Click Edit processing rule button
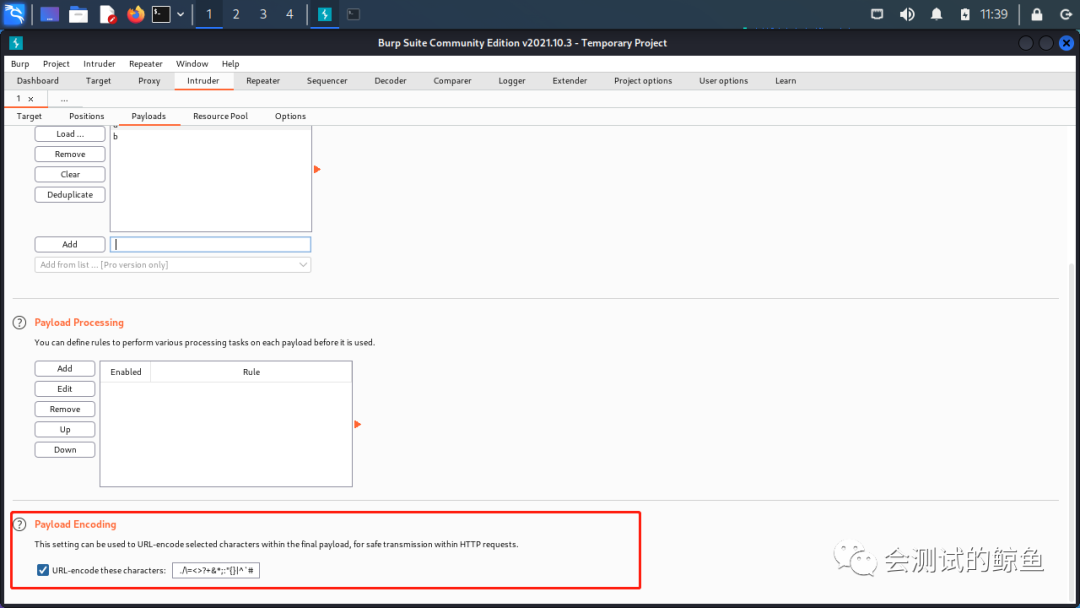 (x=65, y=389)
